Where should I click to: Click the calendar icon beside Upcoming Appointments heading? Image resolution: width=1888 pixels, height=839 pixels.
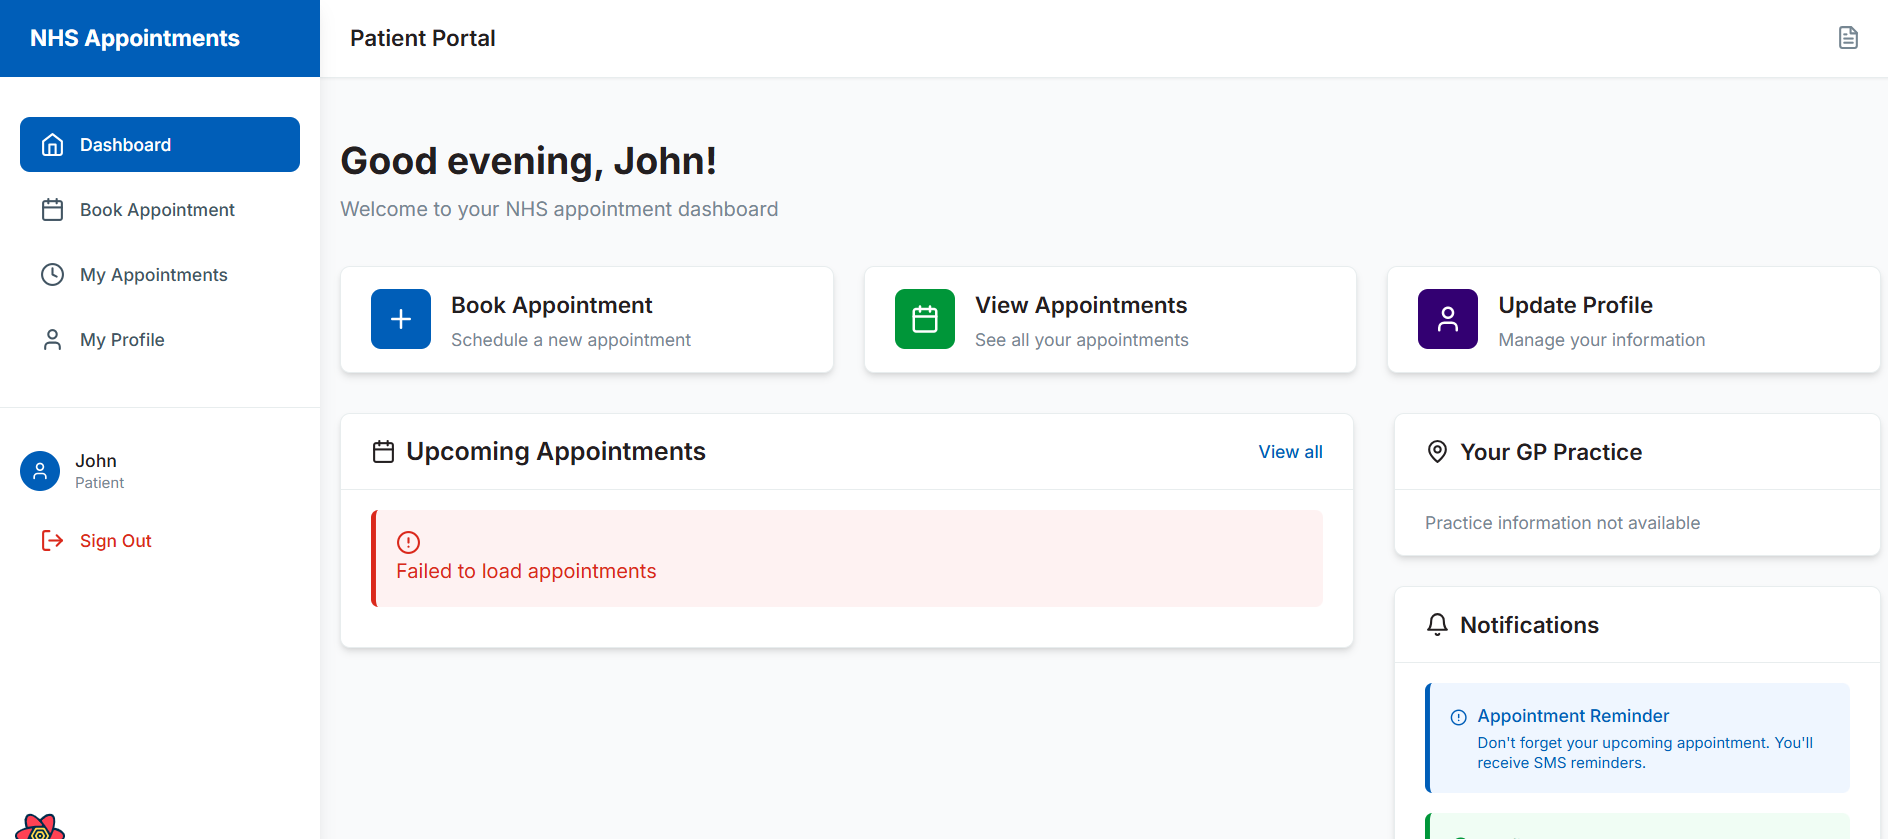tap(383, 452)
